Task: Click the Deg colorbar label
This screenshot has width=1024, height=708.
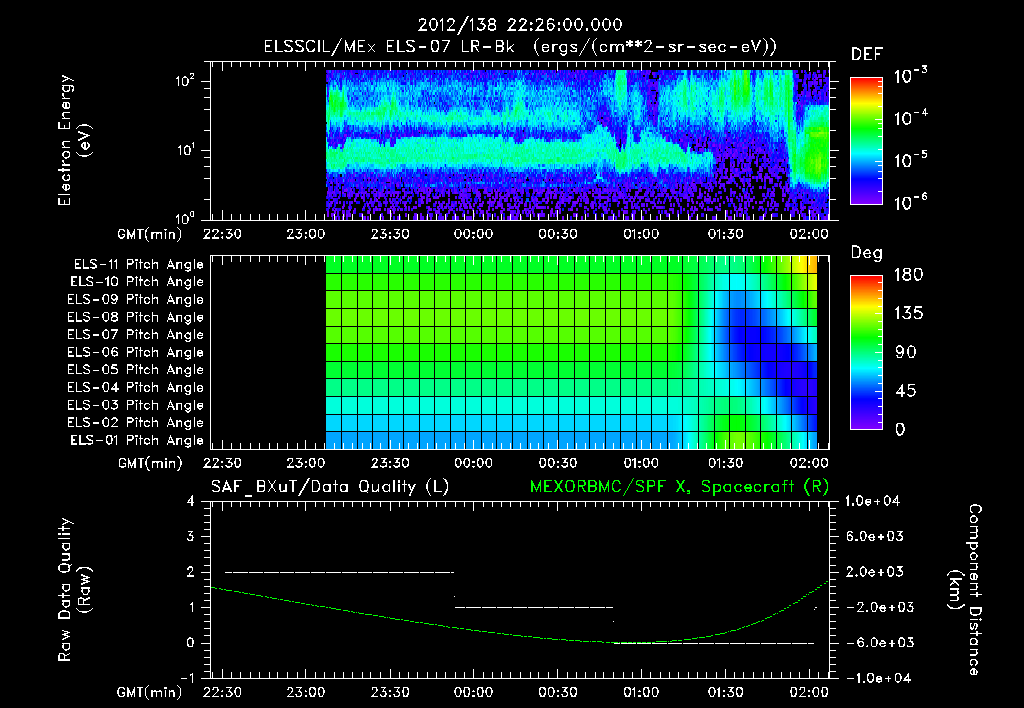Action: point(867,253)
